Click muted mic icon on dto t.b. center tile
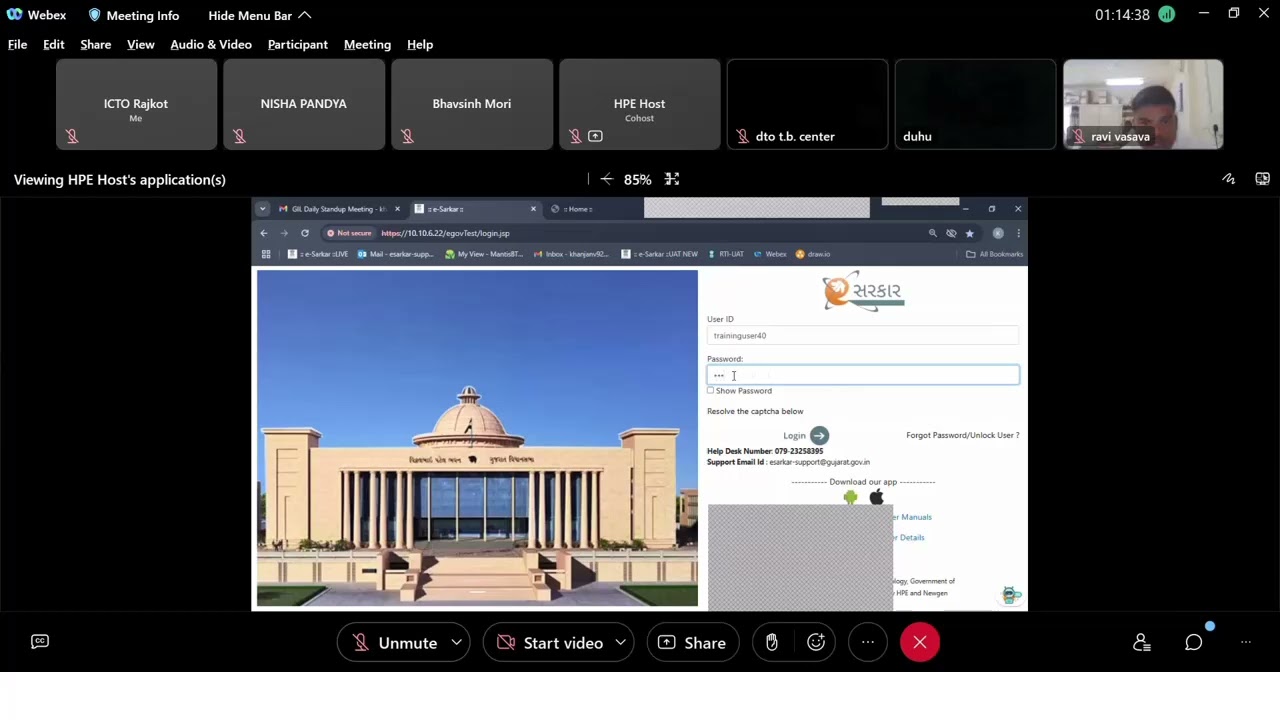The height and width of the screenshot is (720, 1280). click(x=742, y=136)
